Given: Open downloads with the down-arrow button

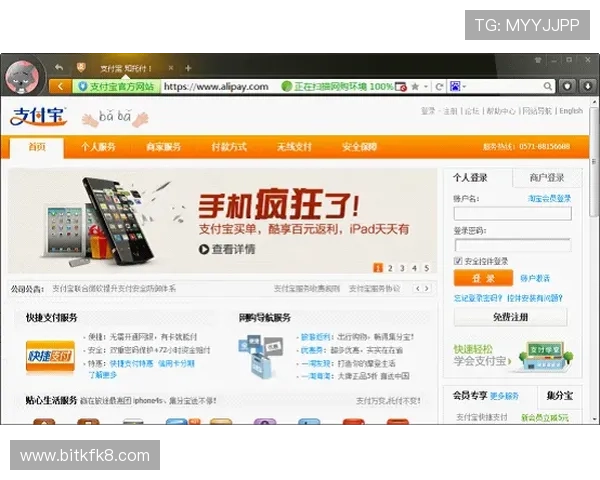Looking at the screenshot, I should coord(587,86).
